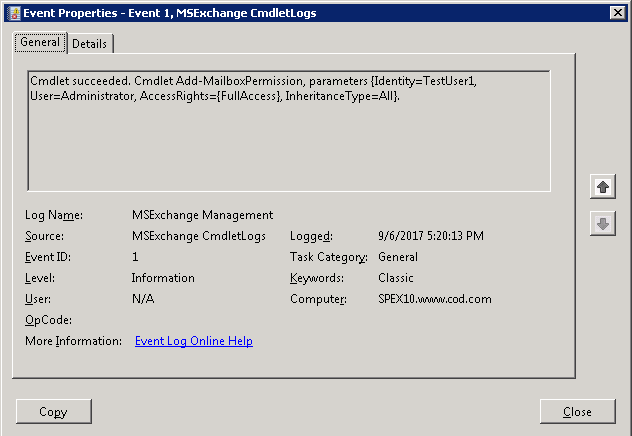This screenshot has width=632, height=436.
Task: Open the Event Log Online Help link
Action: (194, 341)
